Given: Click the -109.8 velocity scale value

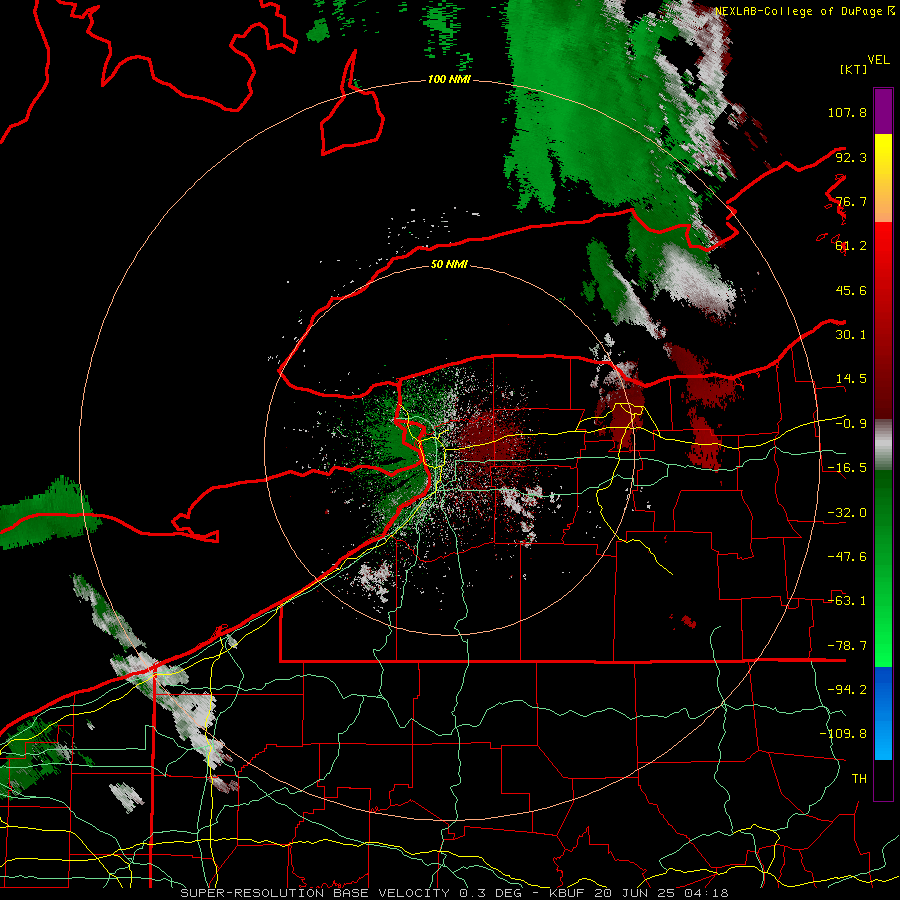Looking at the screenshot, I should pyautogui.click(x=843, y=734).
